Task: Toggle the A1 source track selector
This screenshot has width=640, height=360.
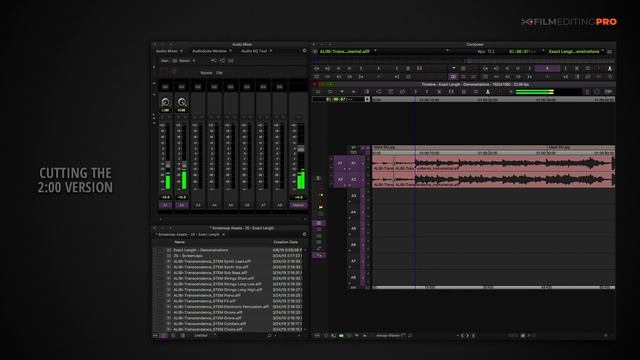Action: click(340, 163)
